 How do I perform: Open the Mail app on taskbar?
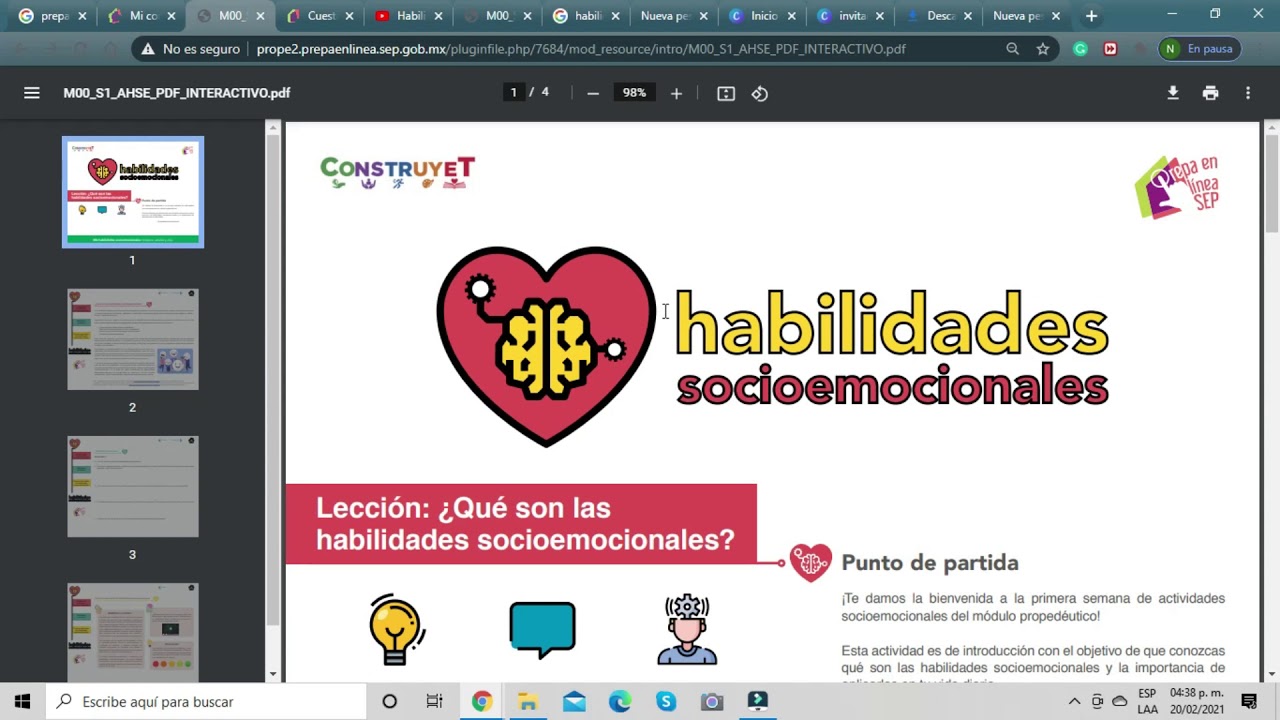pos(574,702)
